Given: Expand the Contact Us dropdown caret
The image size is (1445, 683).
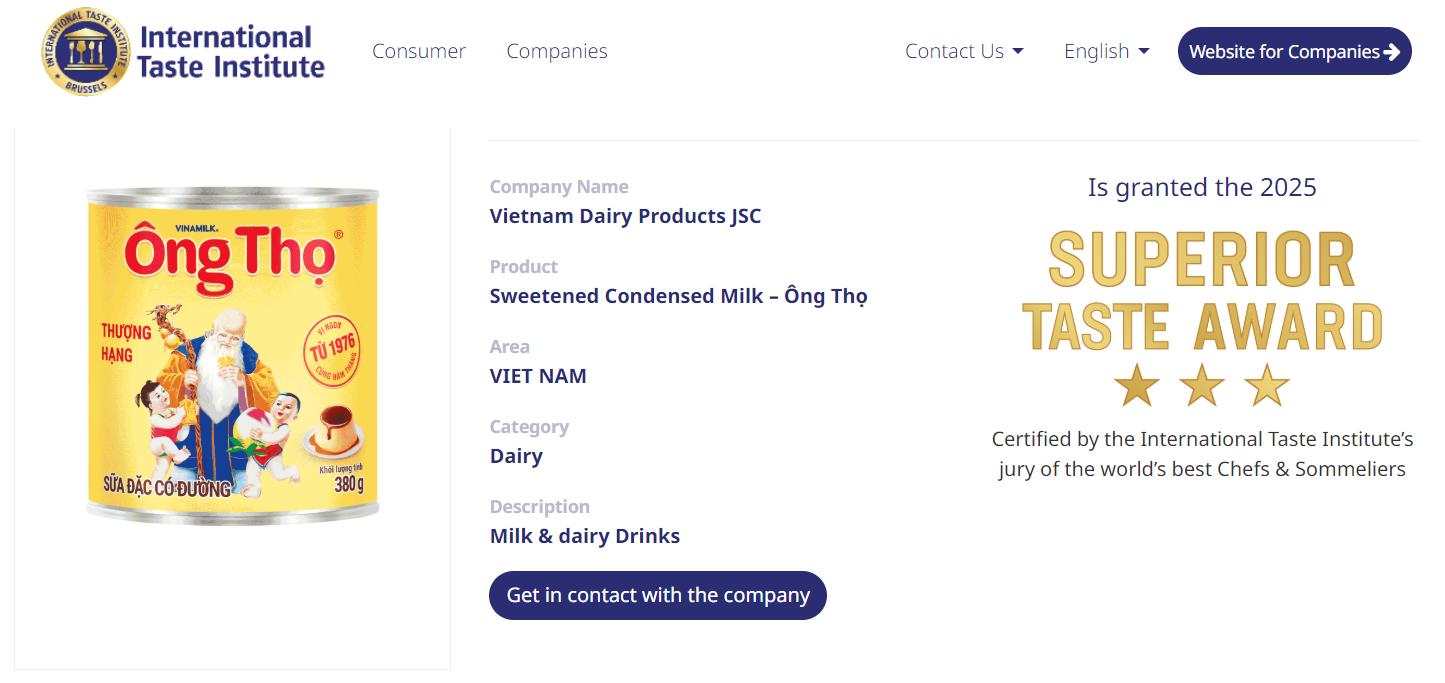Looking at the screenshot, I should click(x=1018, y=51).
